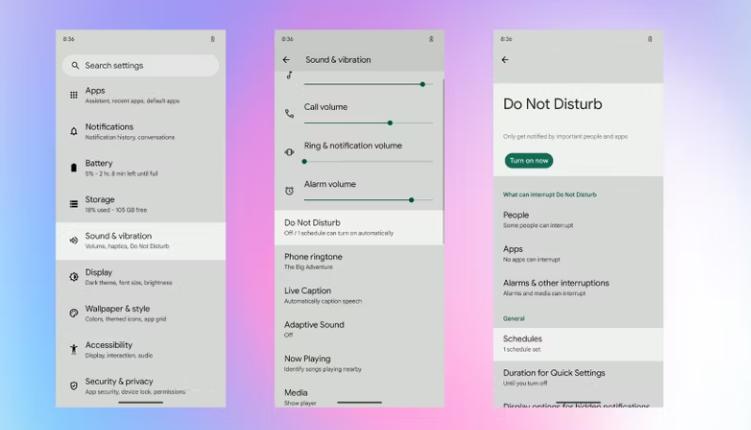Click the search magnifier icon in settings
The height and width of the screenshot is (430, 751).
pyautogui.click(x=75, y=65)
